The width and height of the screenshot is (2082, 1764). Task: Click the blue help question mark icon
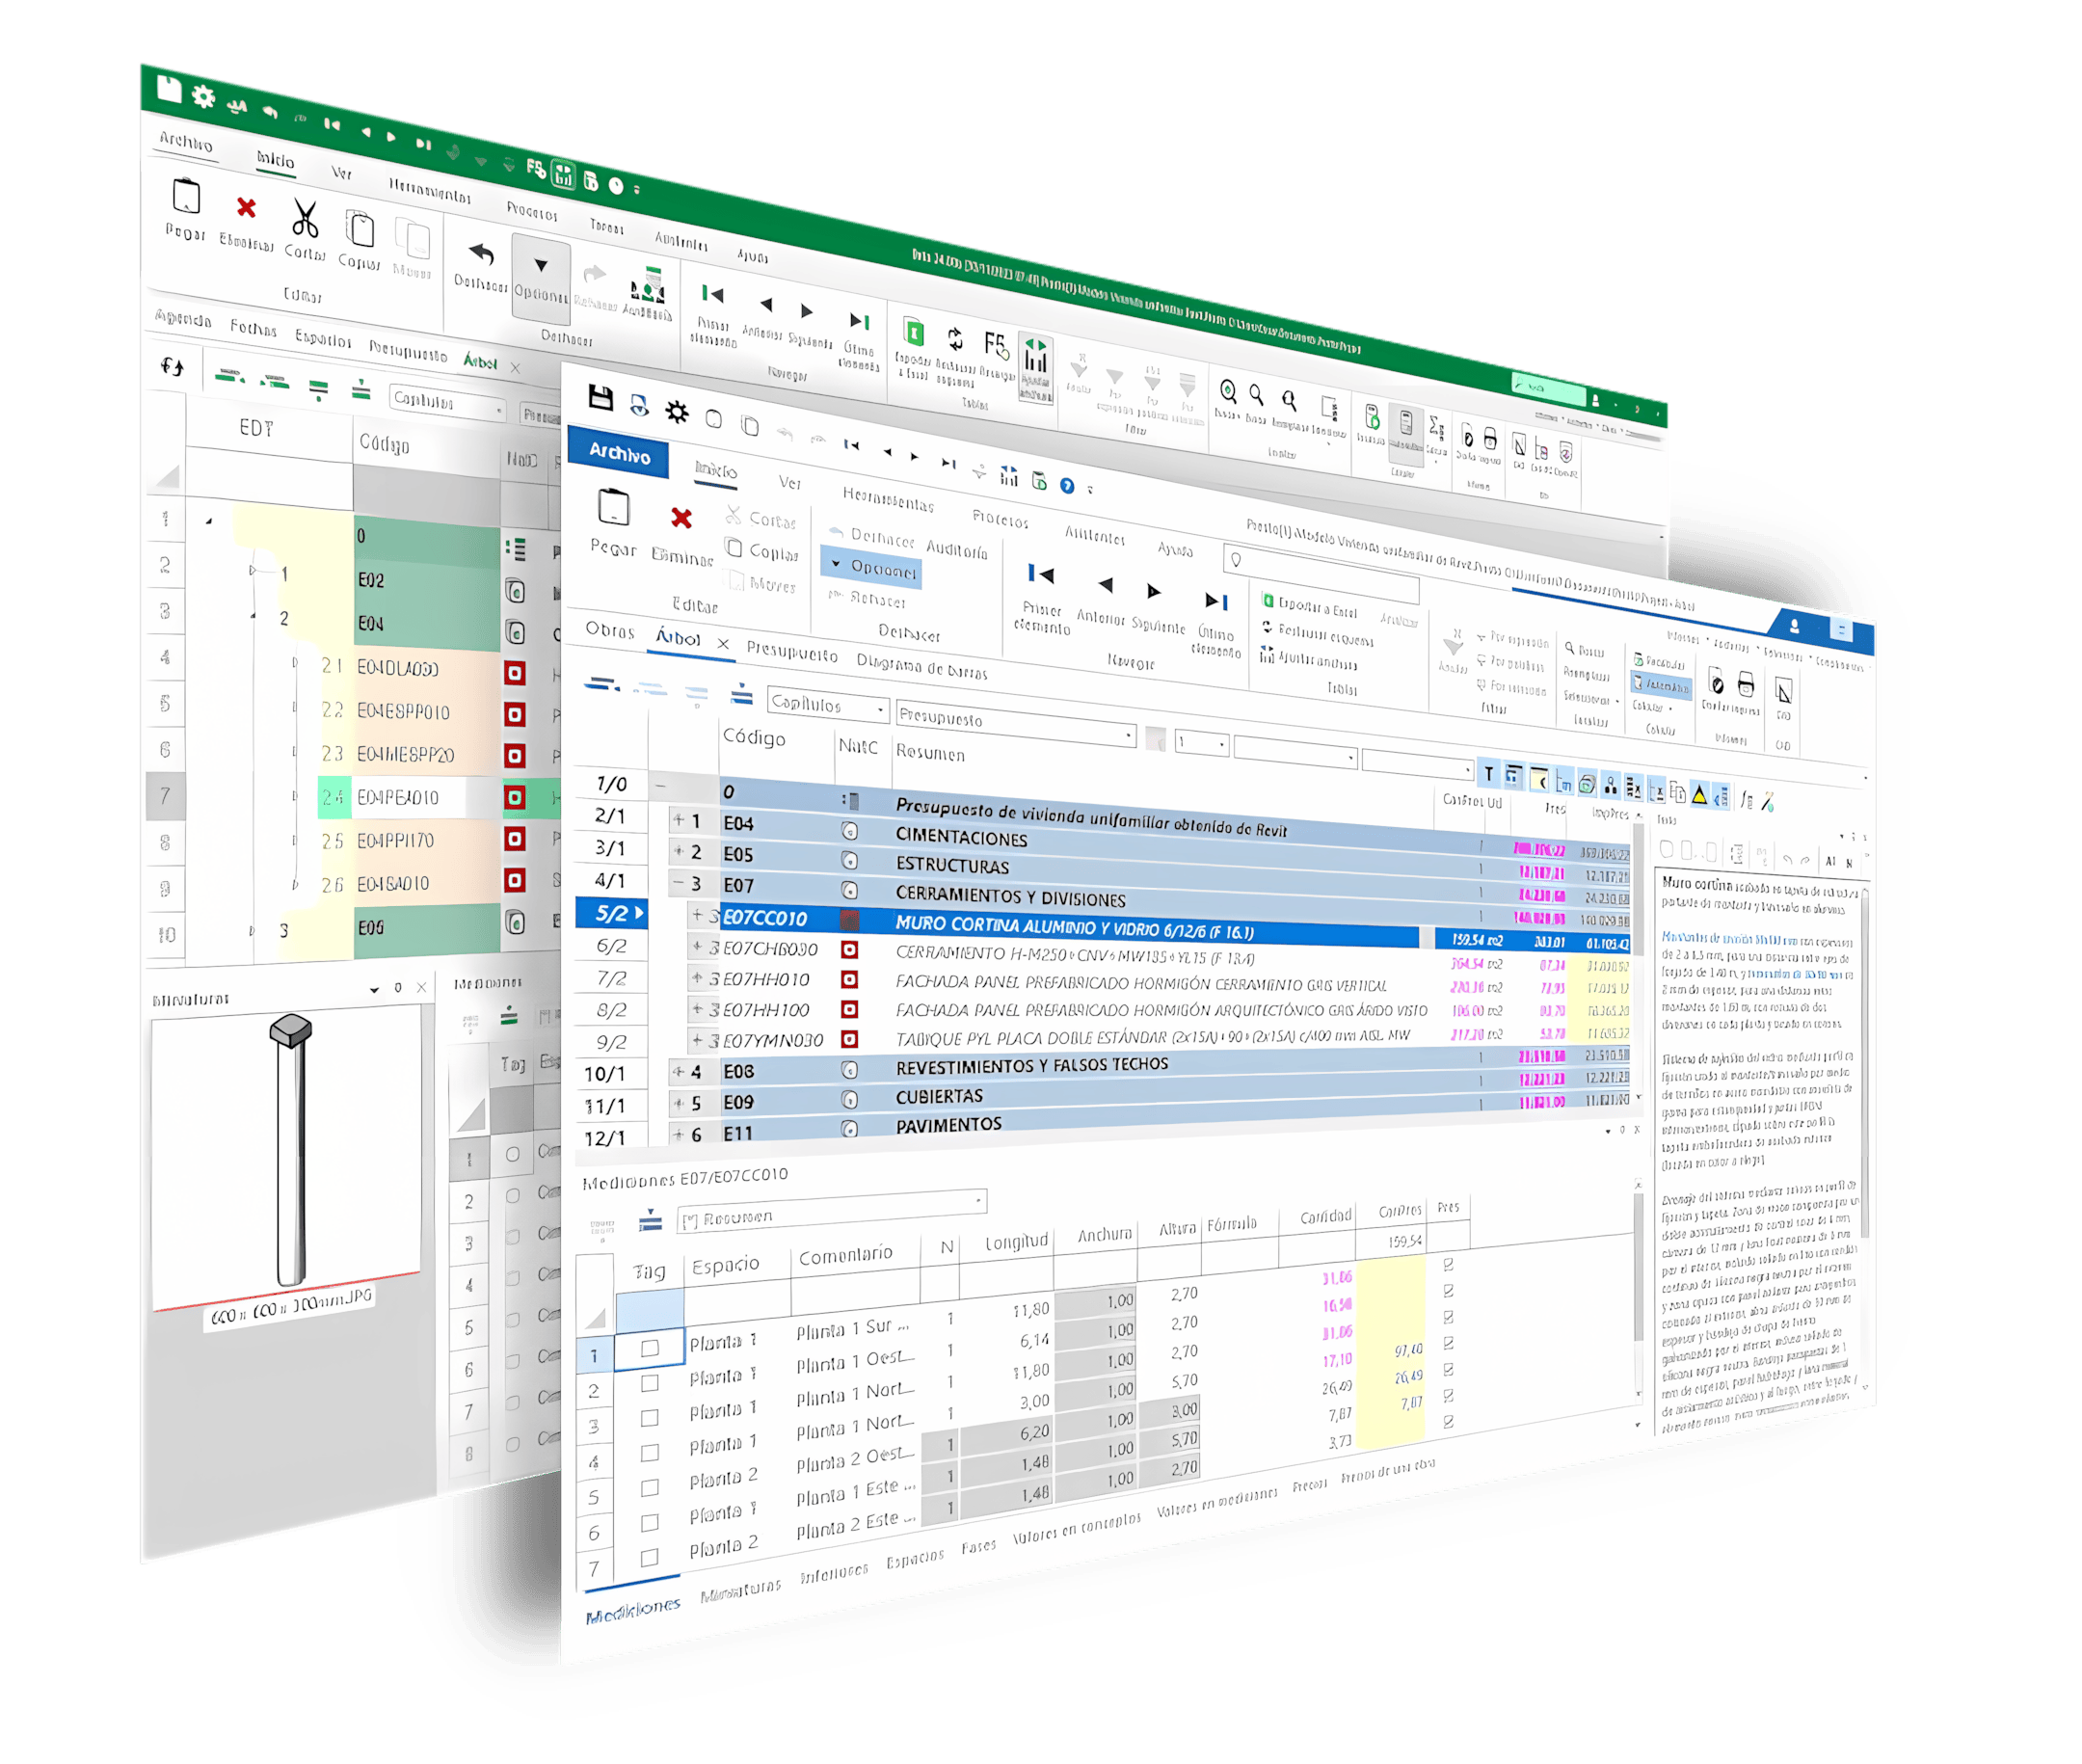coord(1067,486)
